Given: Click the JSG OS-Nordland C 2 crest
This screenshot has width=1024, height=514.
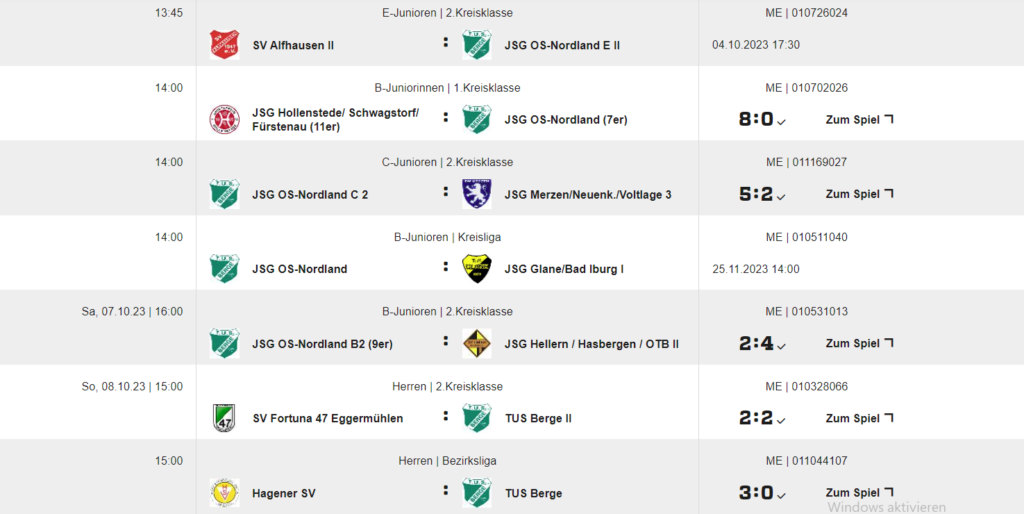Looking at the screenshot, I should (224, 194).
